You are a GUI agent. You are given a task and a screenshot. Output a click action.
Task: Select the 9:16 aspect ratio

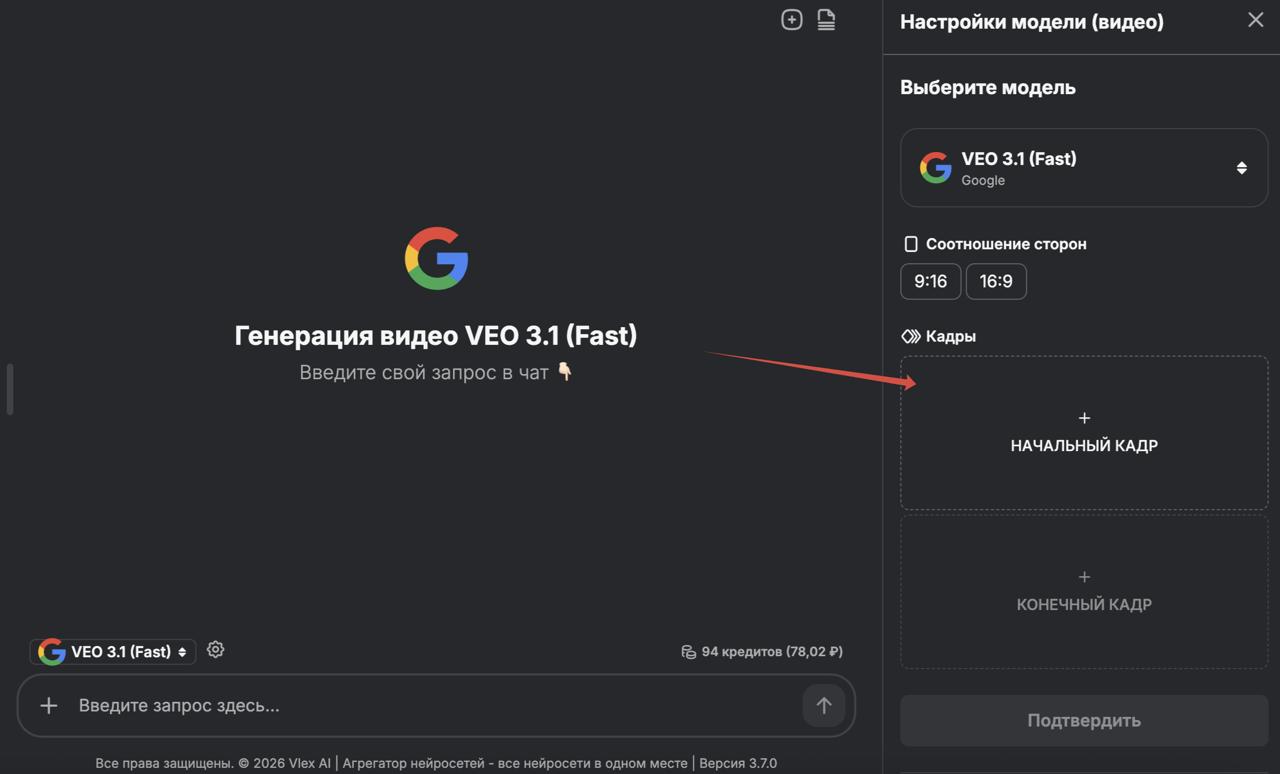(930, 281)
